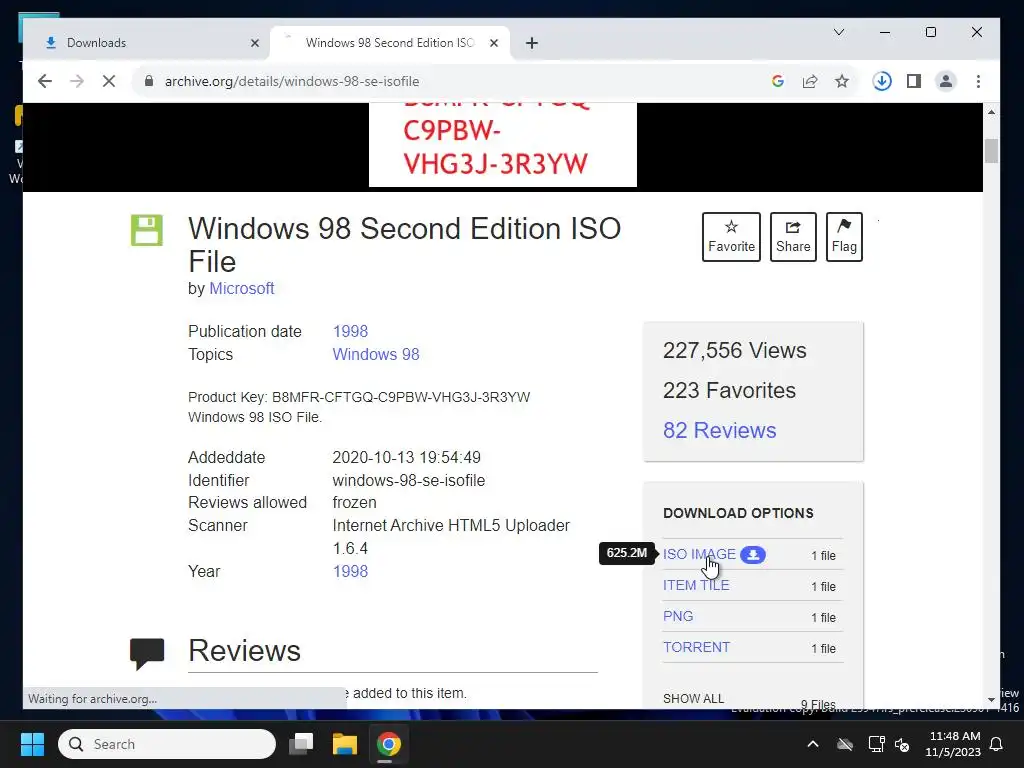
Task: Click the Share button on archive page
Action: tap(793, 236)
